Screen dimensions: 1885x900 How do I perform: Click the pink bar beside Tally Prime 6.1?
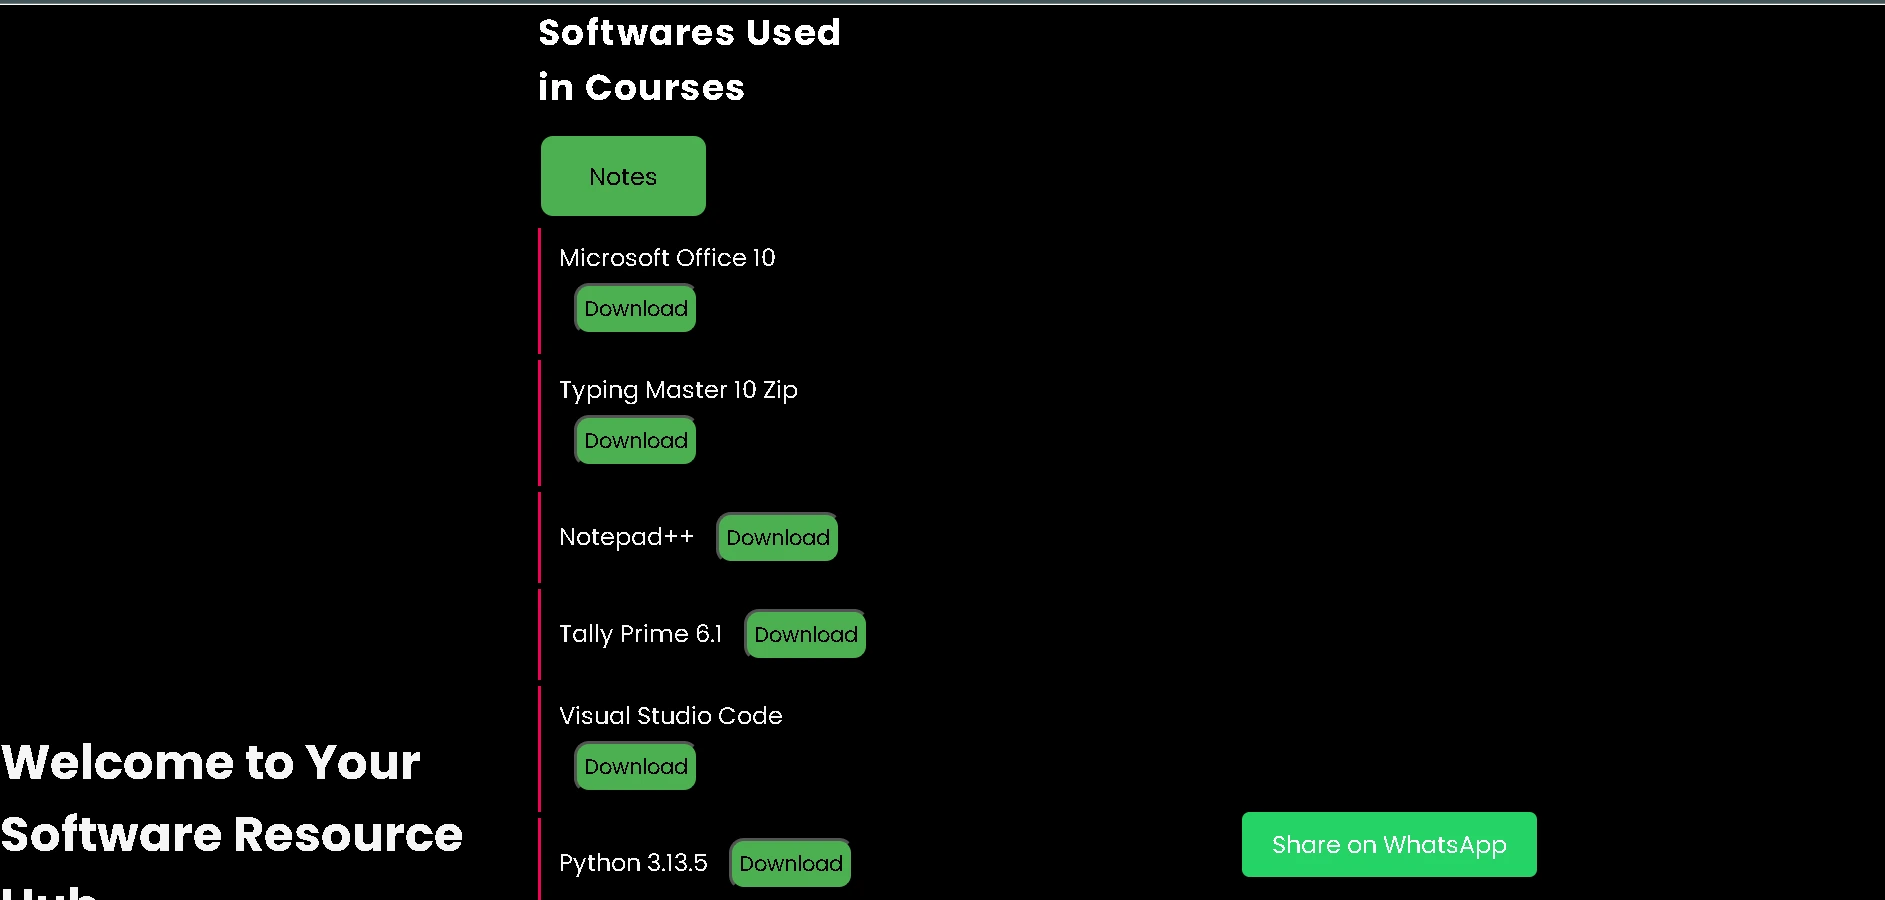(x=540, y=634)
